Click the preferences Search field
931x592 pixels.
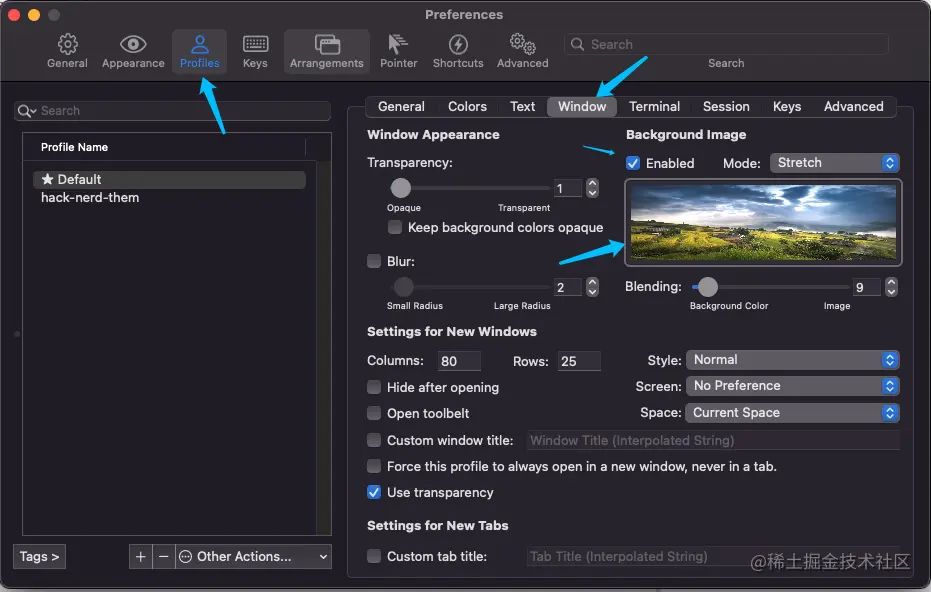click(726, 45)
